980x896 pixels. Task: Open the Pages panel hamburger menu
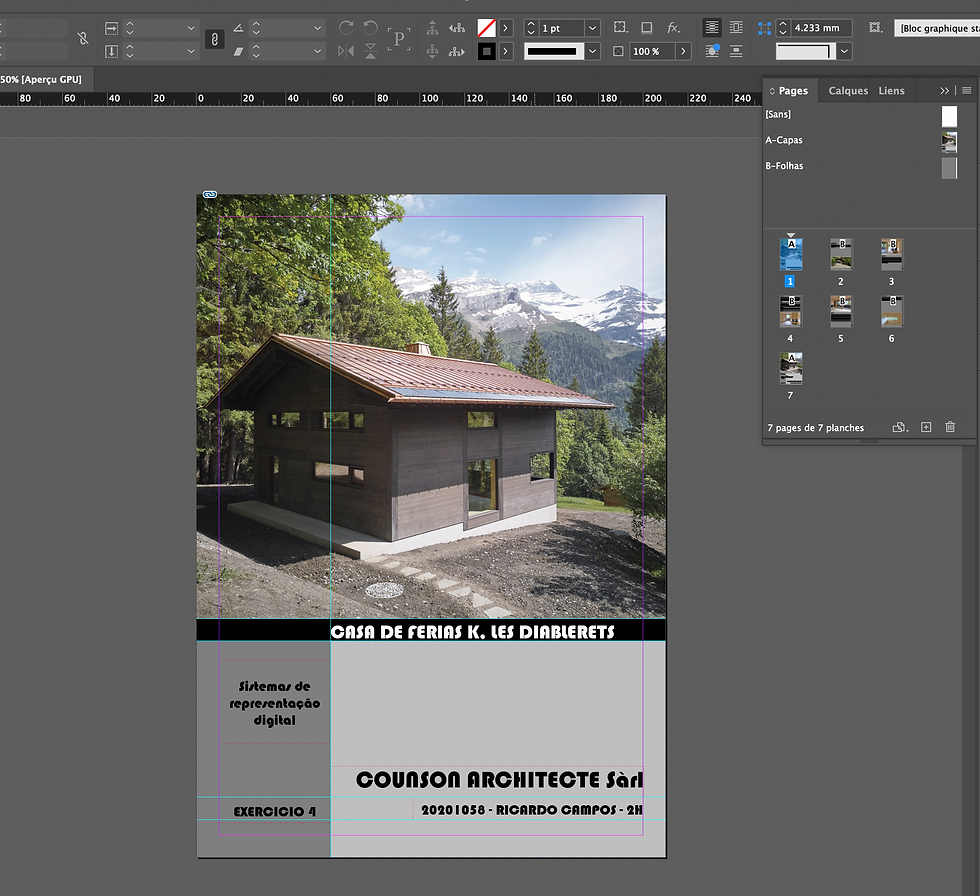tap(966, 90)
